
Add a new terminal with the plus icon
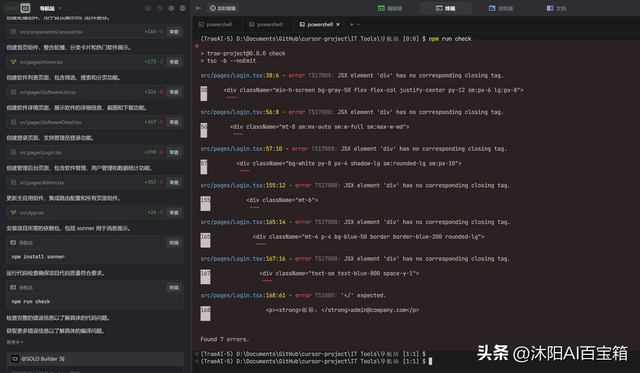[351, 24]
